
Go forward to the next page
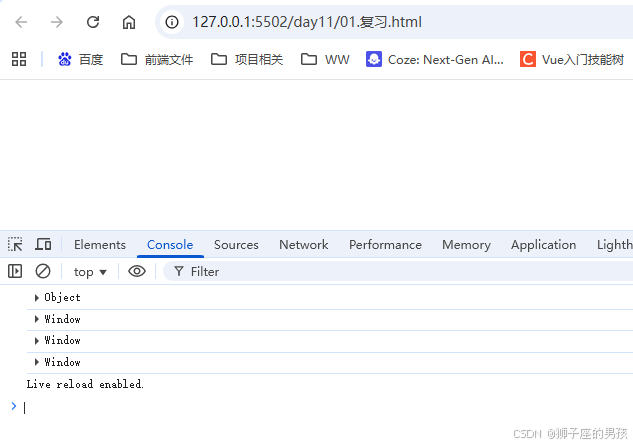point(57,22)
